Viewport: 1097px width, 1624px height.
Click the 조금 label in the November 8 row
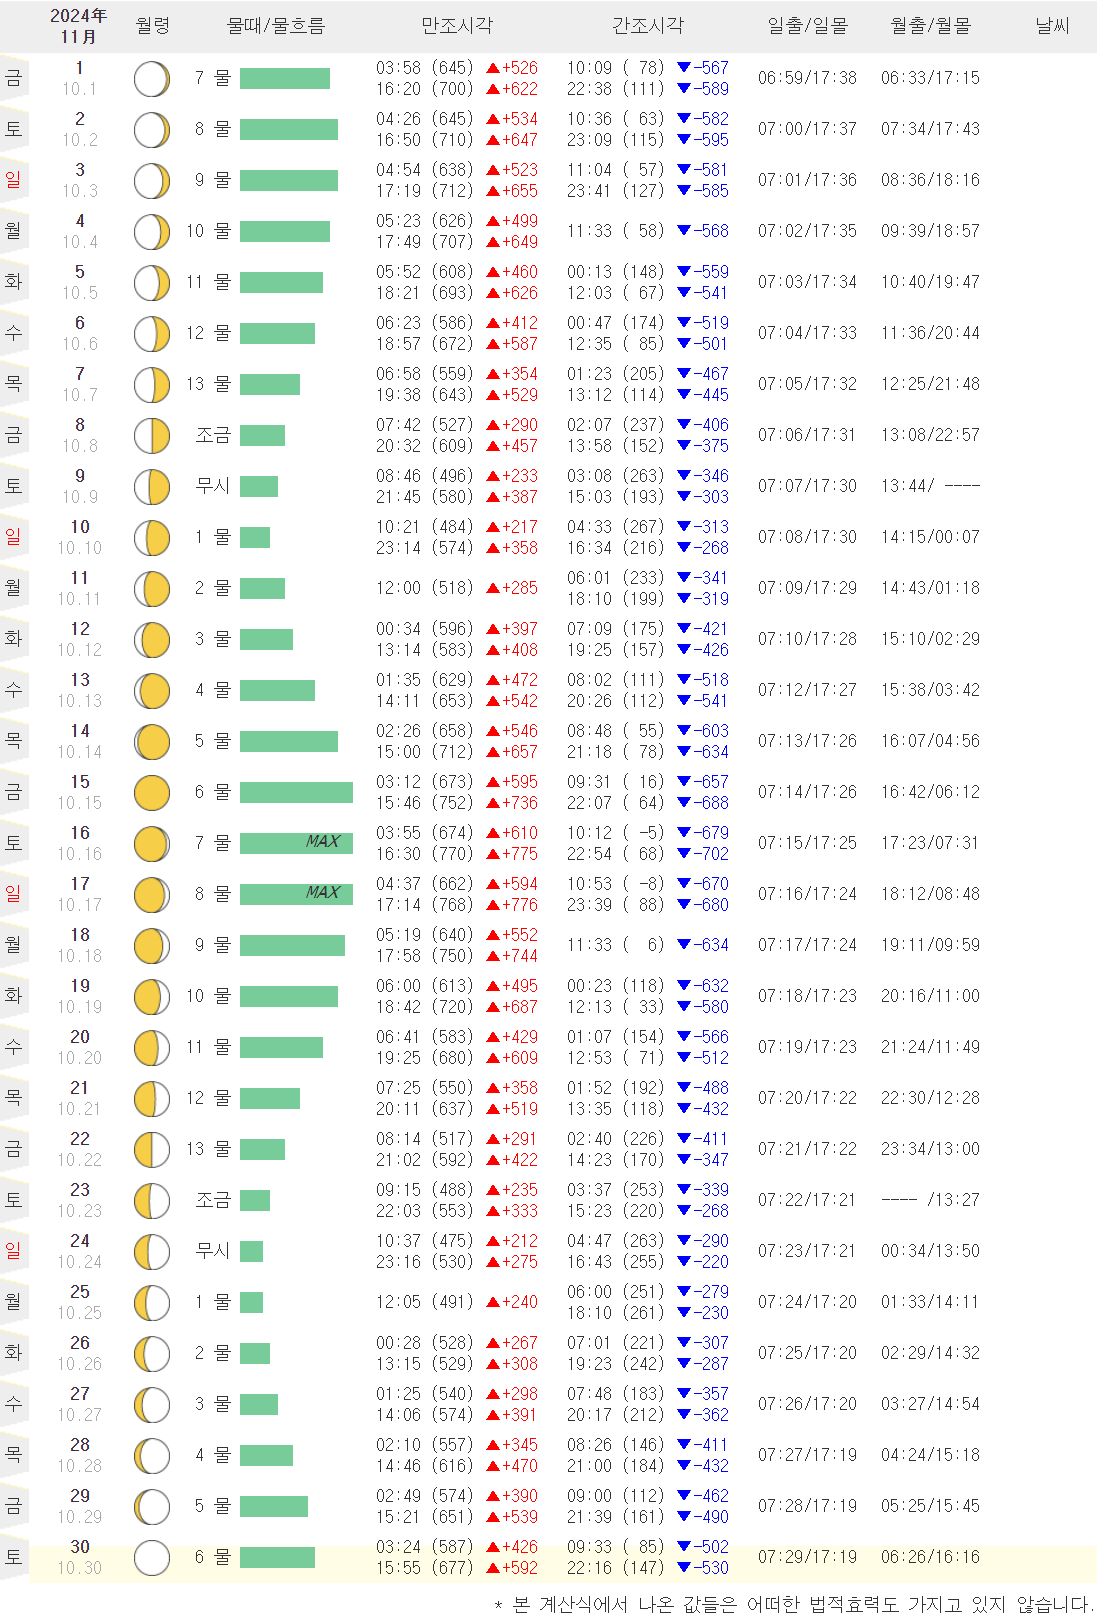213,435
